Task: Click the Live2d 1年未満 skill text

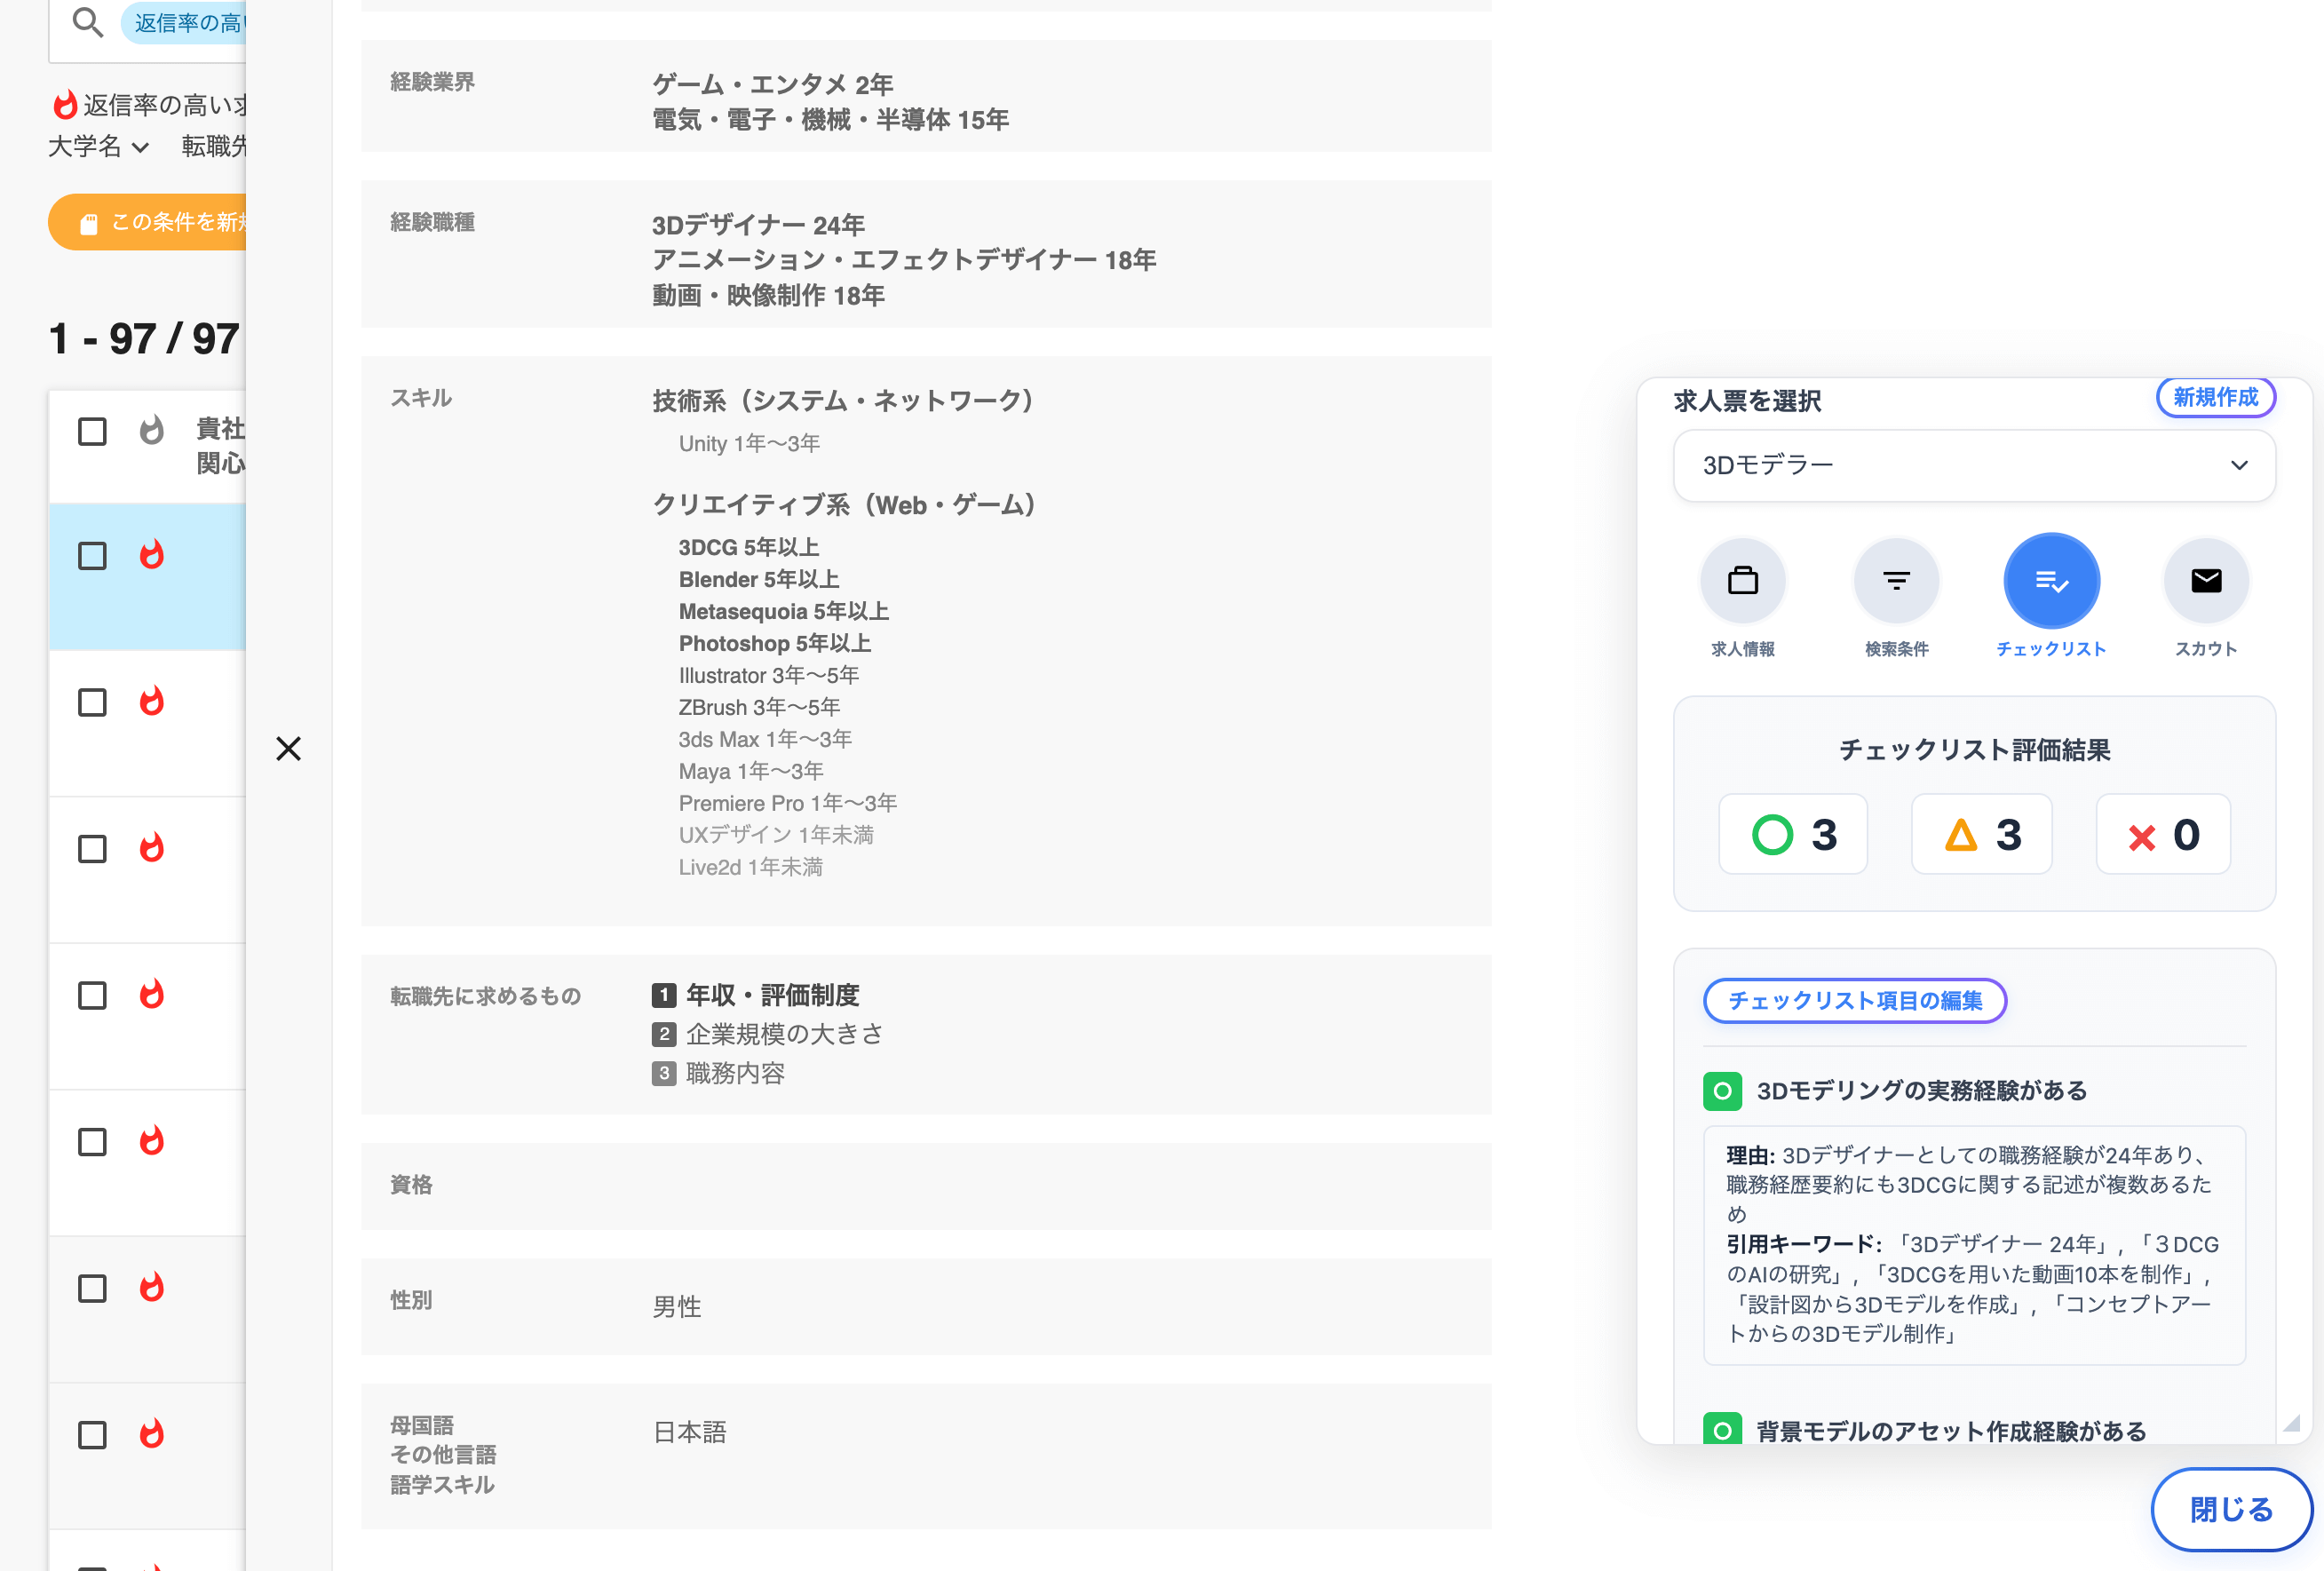Action: pos(750,867)
